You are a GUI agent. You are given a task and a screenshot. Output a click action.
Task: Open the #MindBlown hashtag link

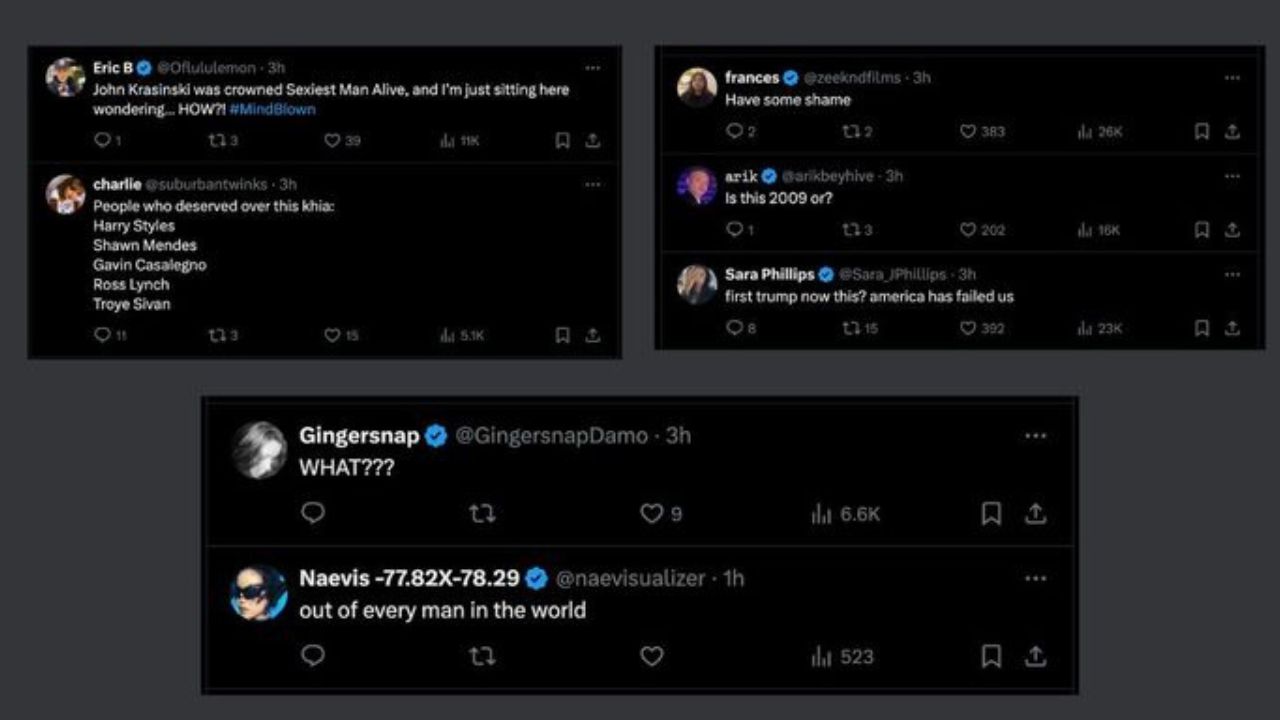272,109
